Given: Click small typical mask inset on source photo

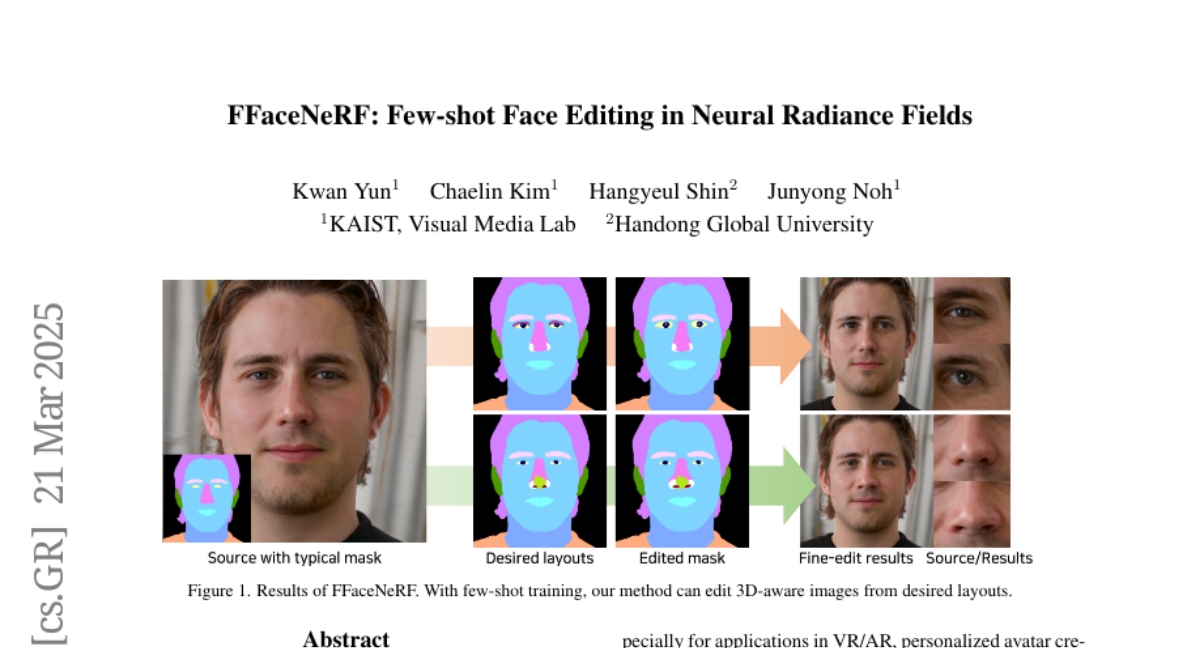Looking at the screenshot, I should [207, 498].
